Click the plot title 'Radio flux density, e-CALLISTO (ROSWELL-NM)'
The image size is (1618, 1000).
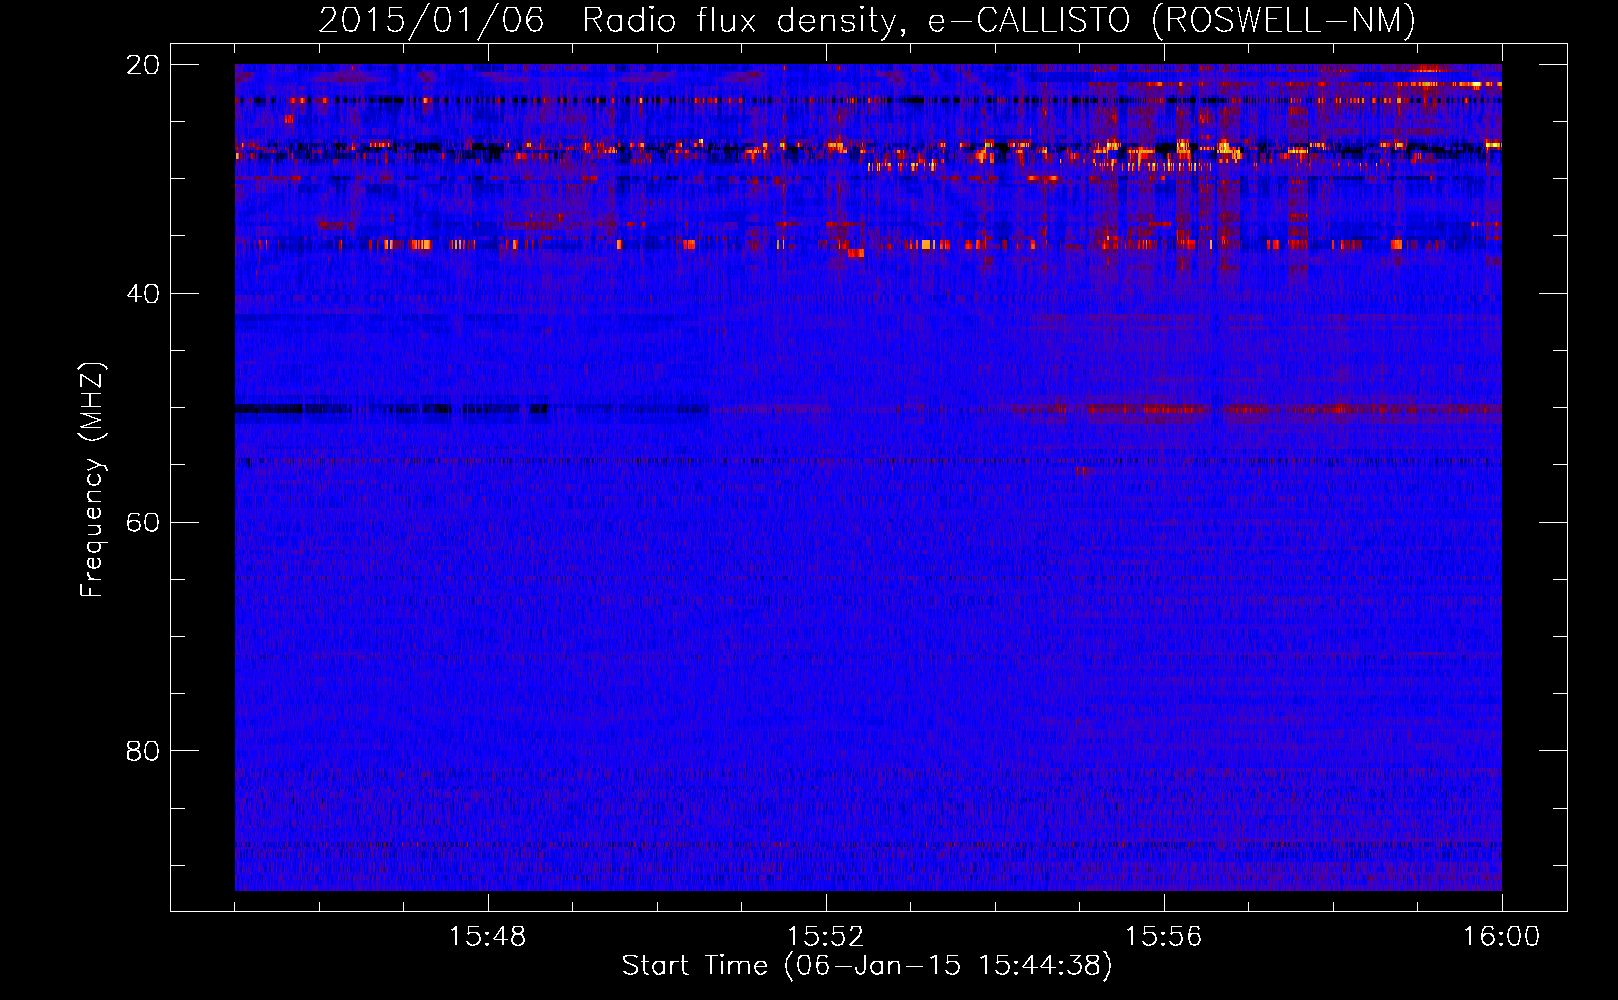[x=998, y=20]
